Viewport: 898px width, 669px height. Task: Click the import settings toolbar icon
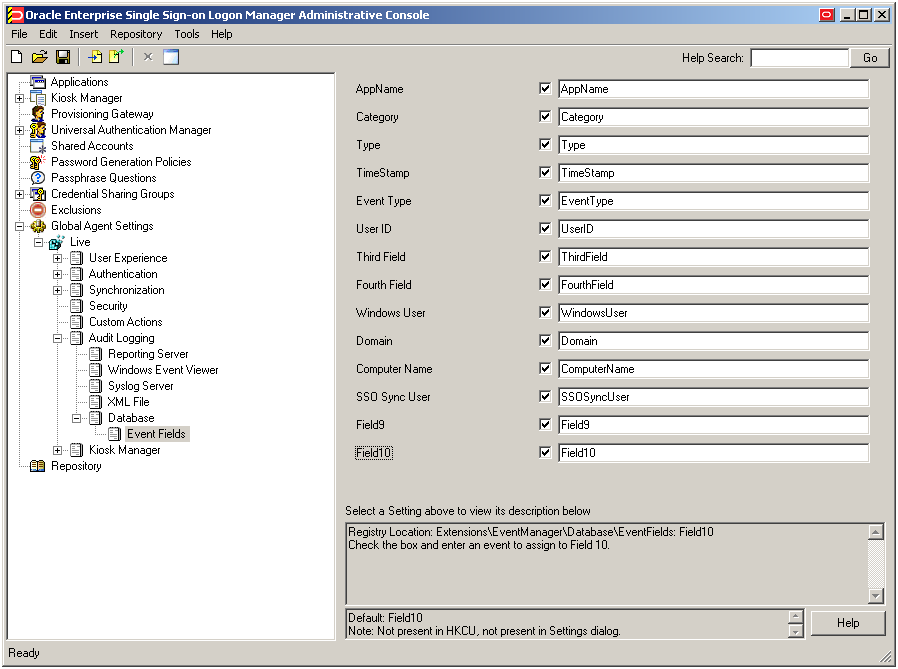click(95, 57)
